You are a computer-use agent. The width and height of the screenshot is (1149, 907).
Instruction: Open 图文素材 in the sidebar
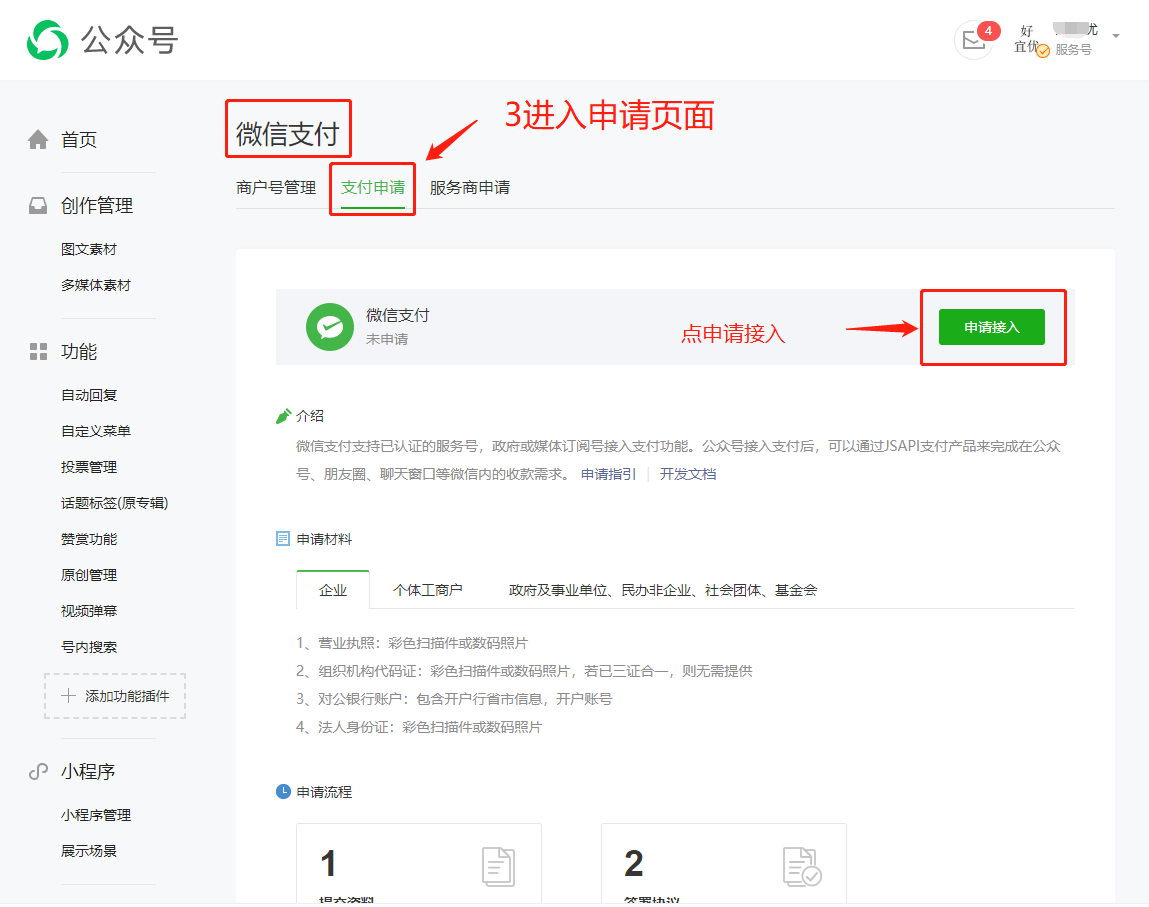point(89,249)
